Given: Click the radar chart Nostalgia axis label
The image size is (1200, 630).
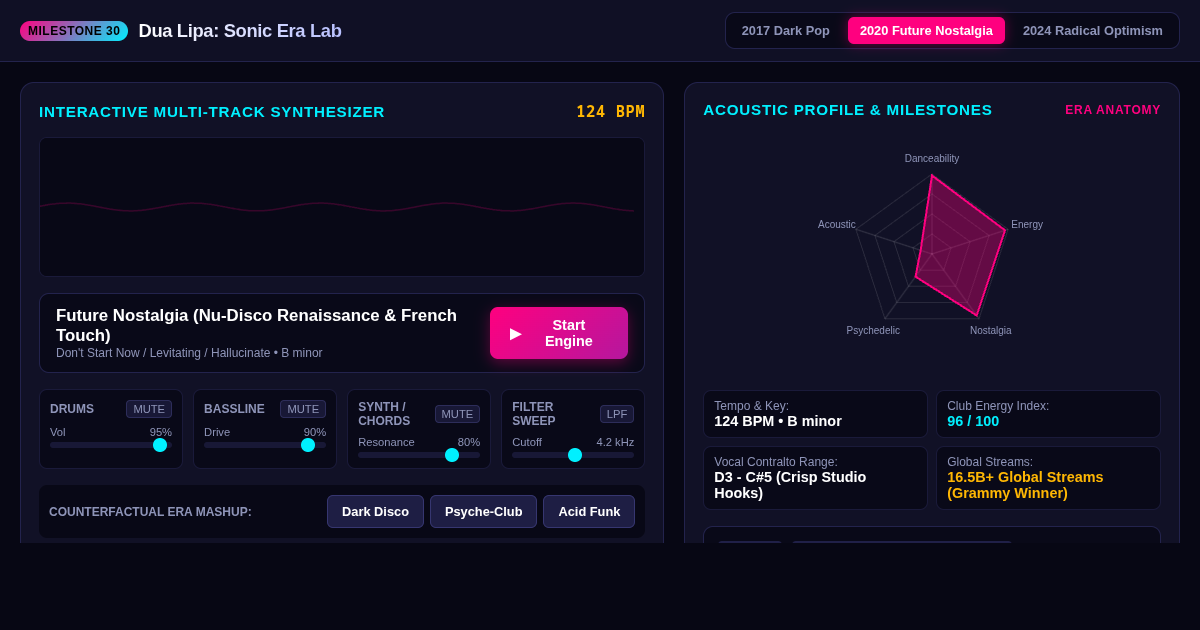Looking at the screenshot, I should pyautogui.click(x=990, y=330).
